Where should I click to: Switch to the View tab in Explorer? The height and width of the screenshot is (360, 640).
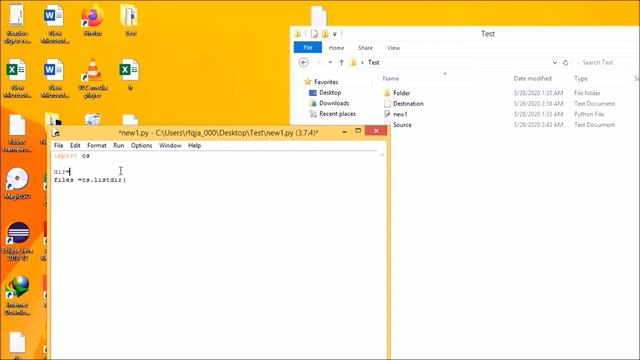pos(393,48)
